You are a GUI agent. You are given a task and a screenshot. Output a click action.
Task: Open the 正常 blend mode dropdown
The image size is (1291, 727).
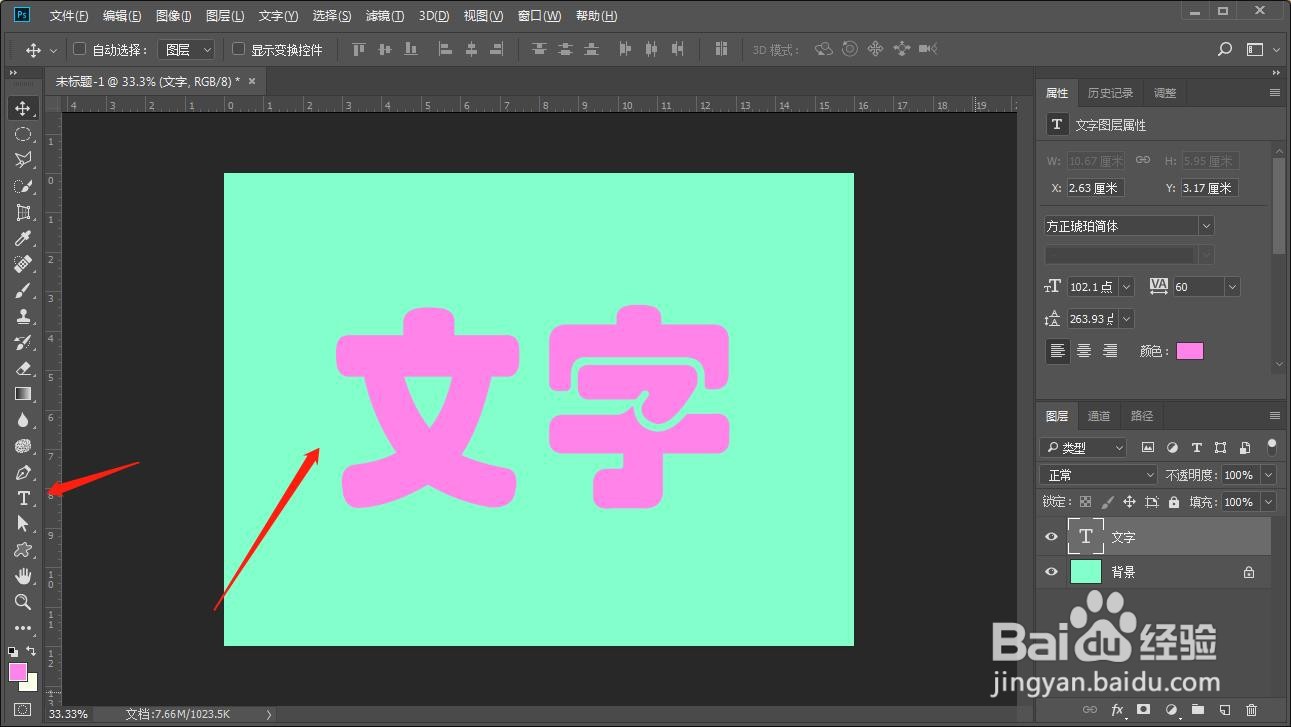coord(1098,475)
